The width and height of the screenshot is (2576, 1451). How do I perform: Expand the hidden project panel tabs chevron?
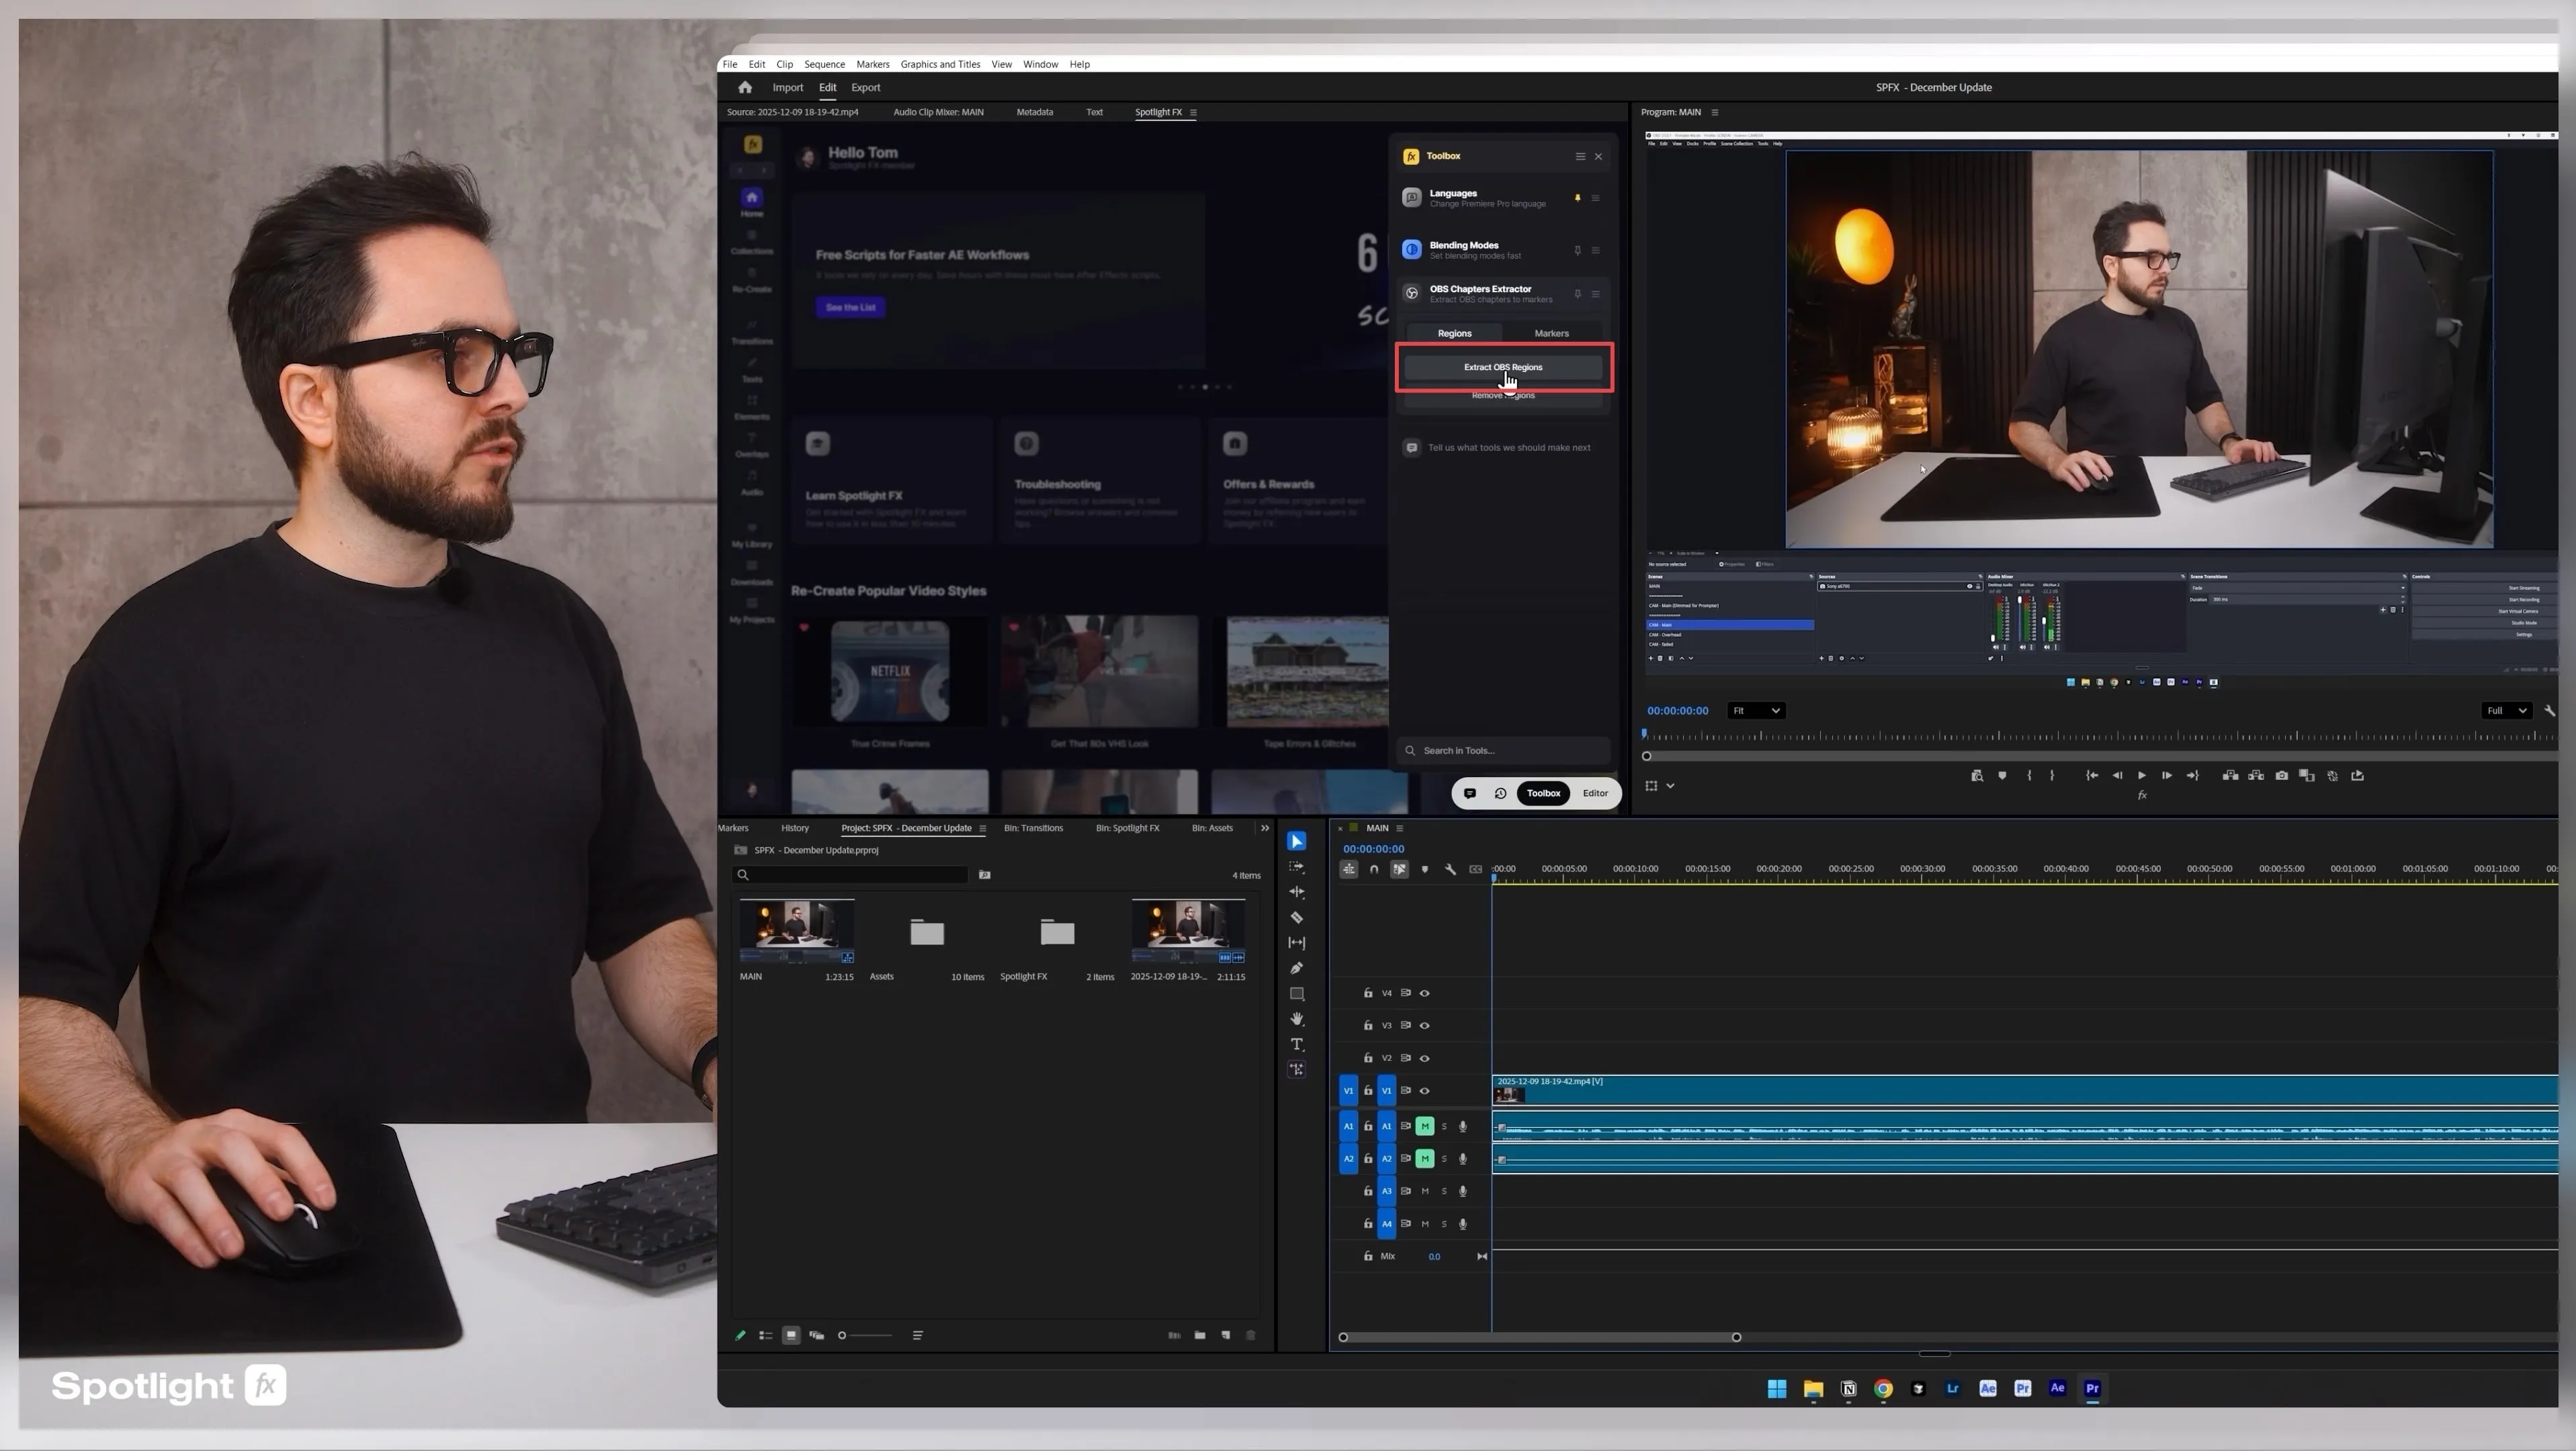(x=1264, y=828)
